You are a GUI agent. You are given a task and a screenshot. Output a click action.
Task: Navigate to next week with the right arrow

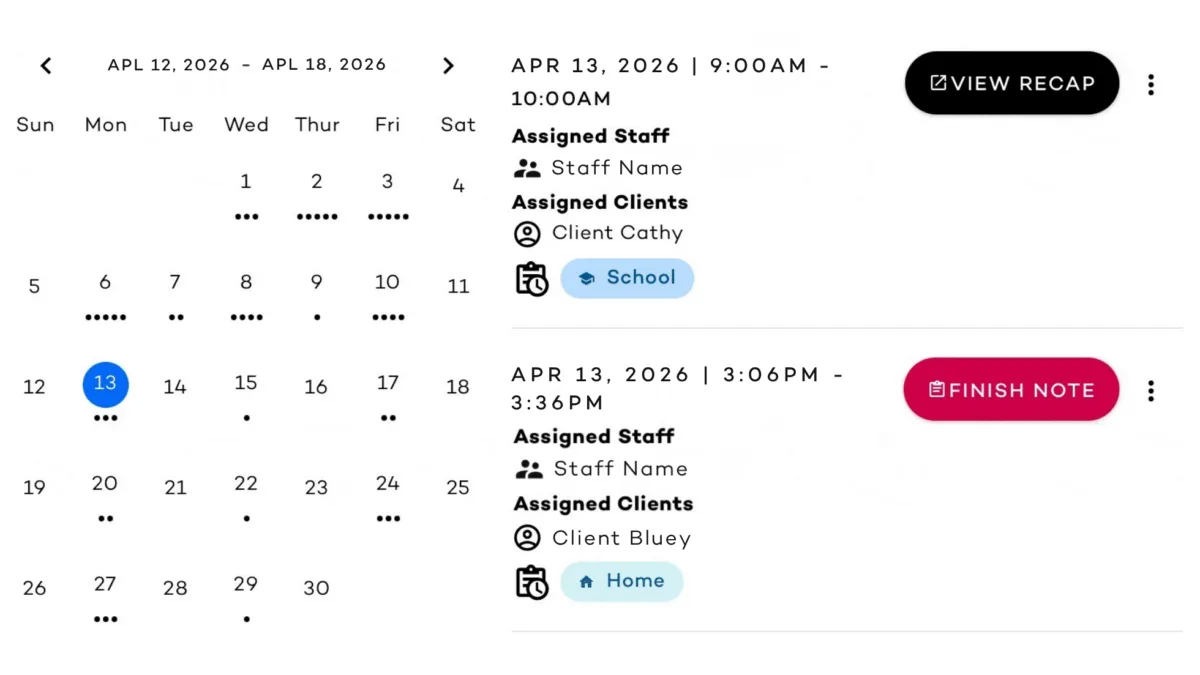point(448,65)
